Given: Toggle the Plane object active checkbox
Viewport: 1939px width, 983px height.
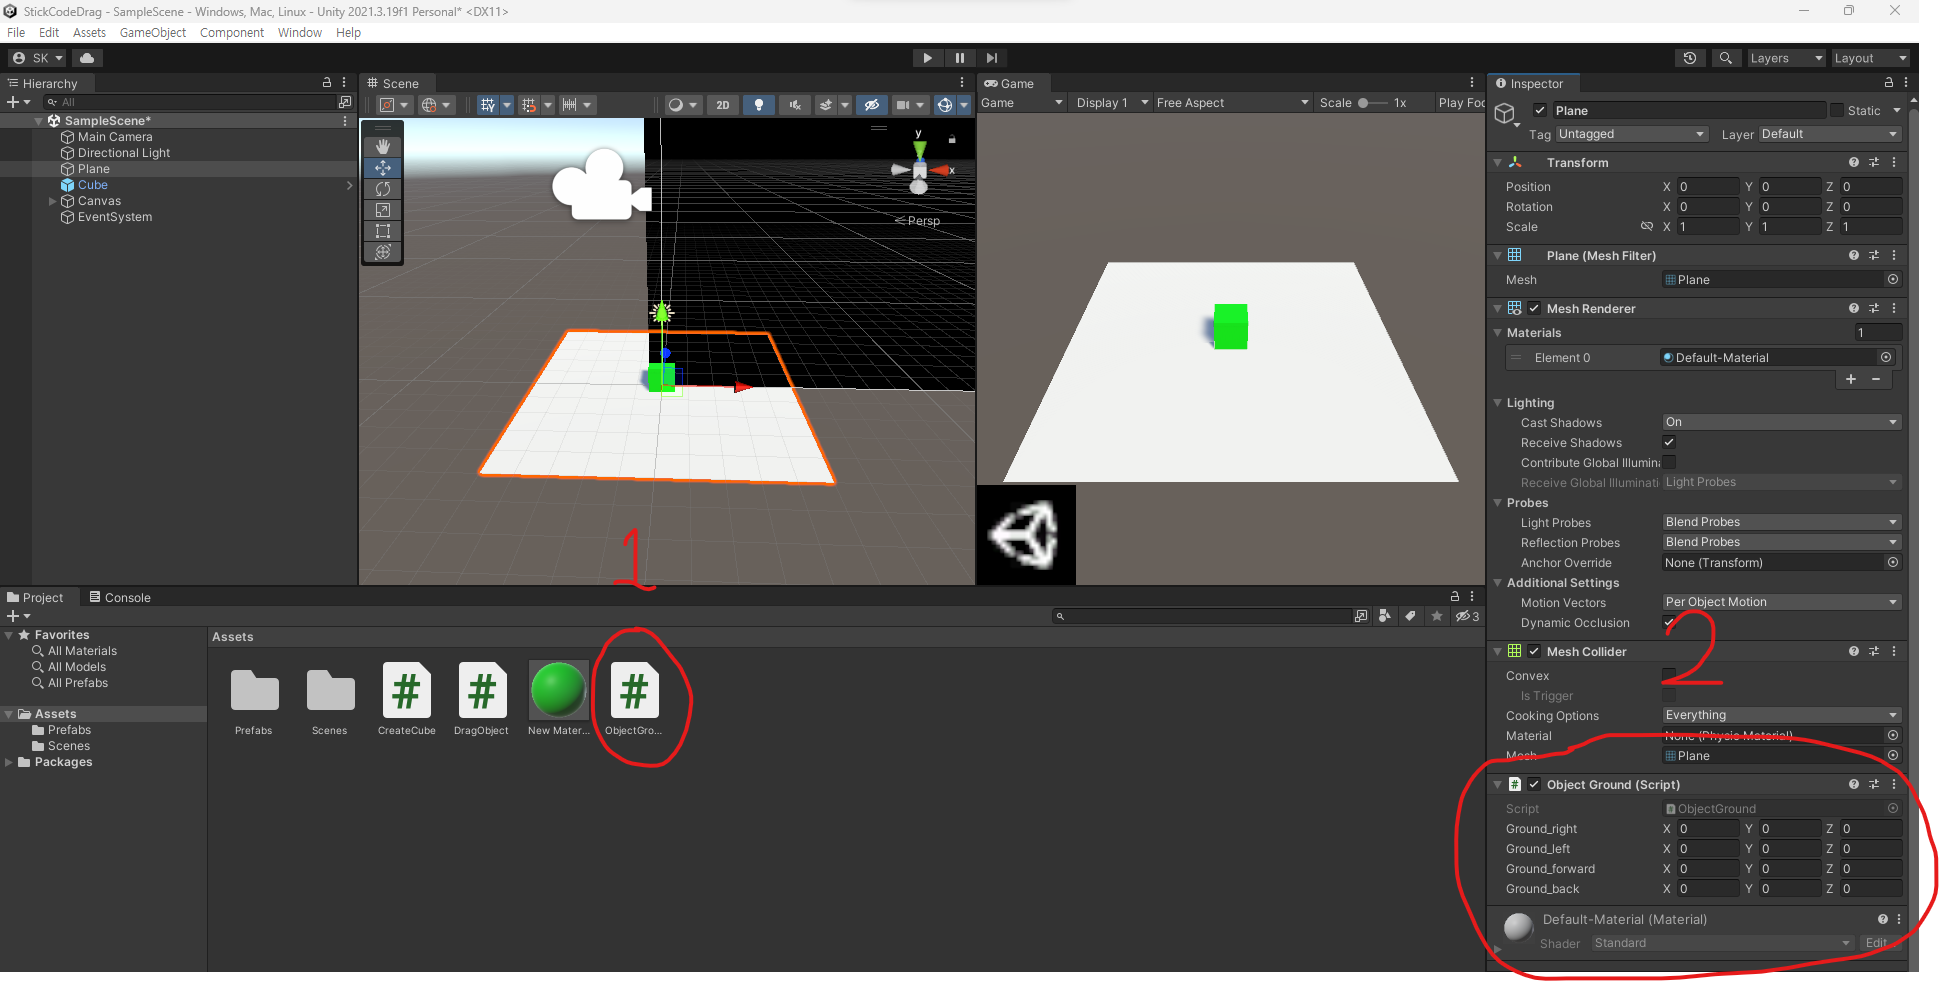Looking at the screenshot, I should (1540, 111).
